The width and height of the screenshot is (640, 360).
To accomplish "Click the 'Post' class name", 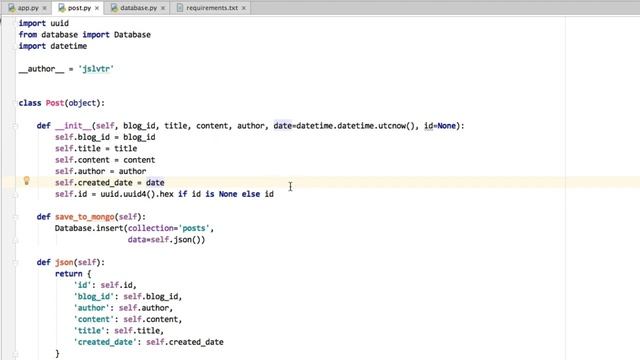I will coord(55,103).
